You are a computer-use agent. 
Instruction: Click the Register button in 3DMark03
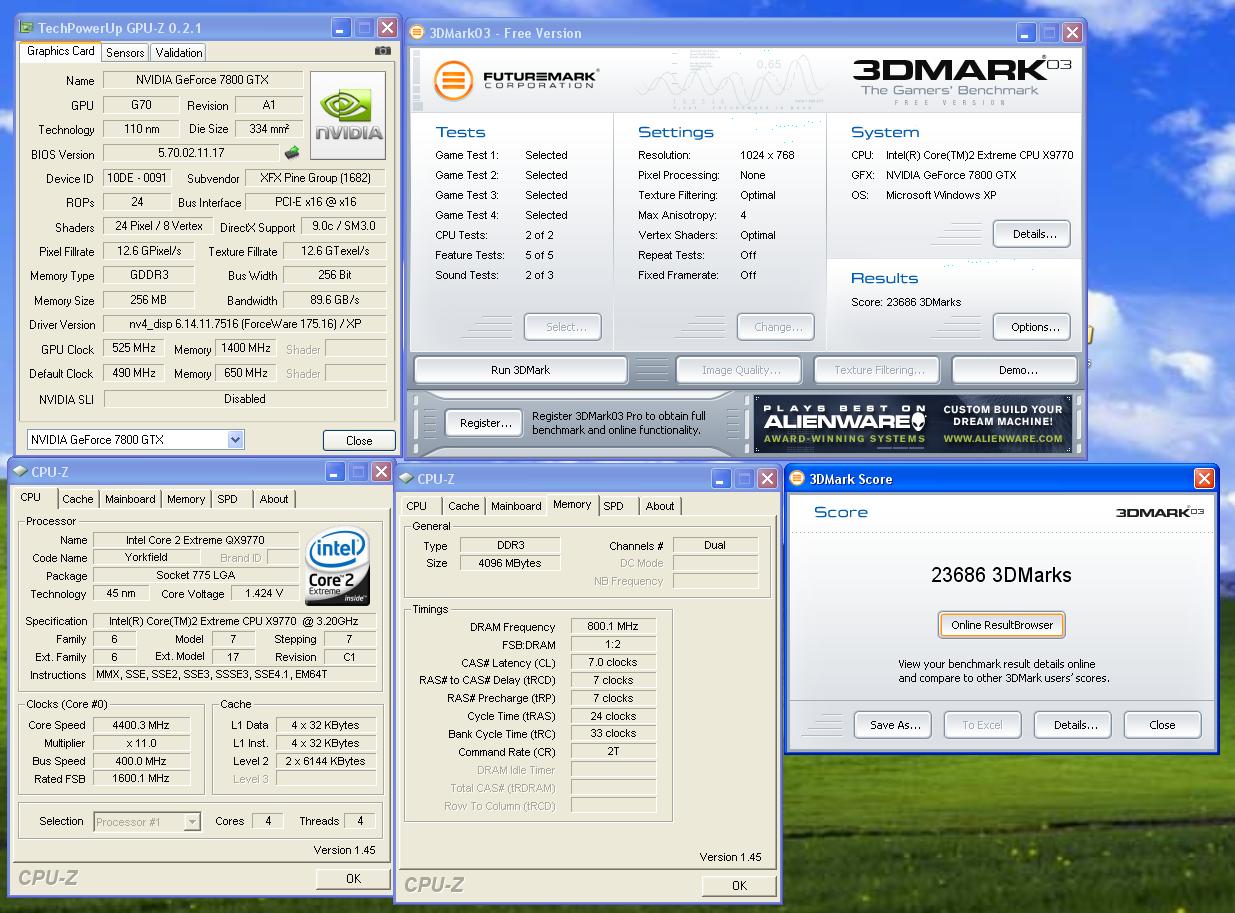click(485, 423)
